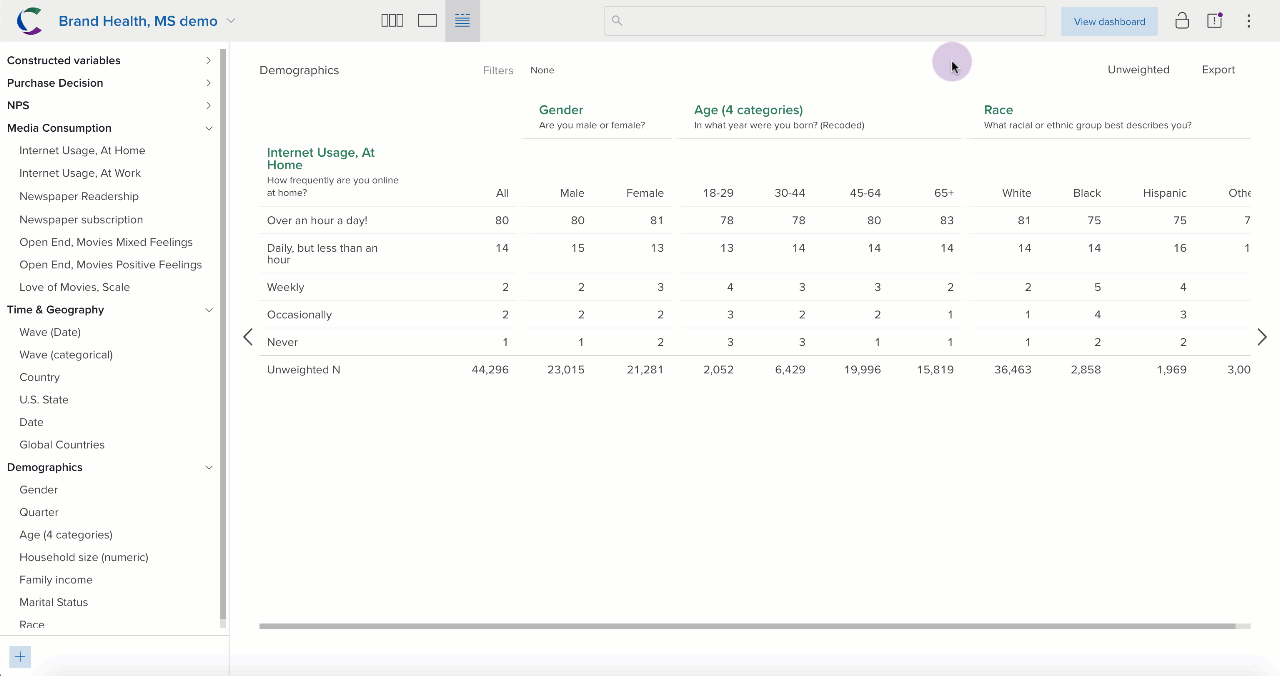Viewport: 1280px width, 676px height.
Task: Click the Filters None value
Action: coord(542,70)
